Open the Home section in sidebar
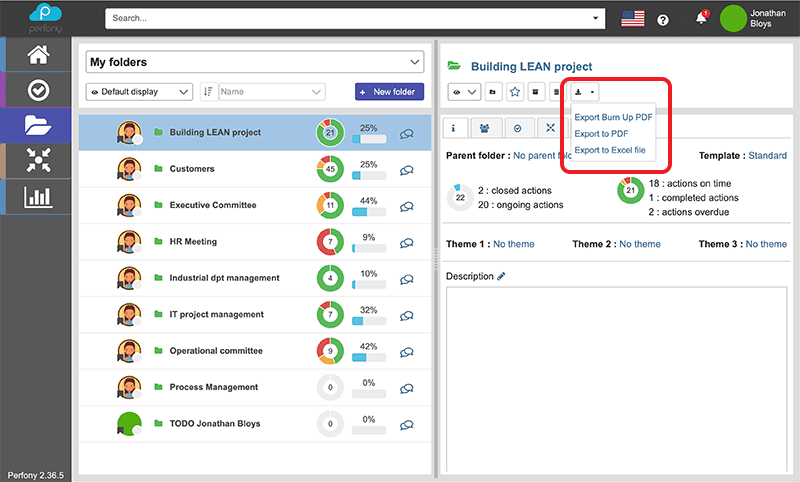The image size is (800, 482). tap(37, 54)
